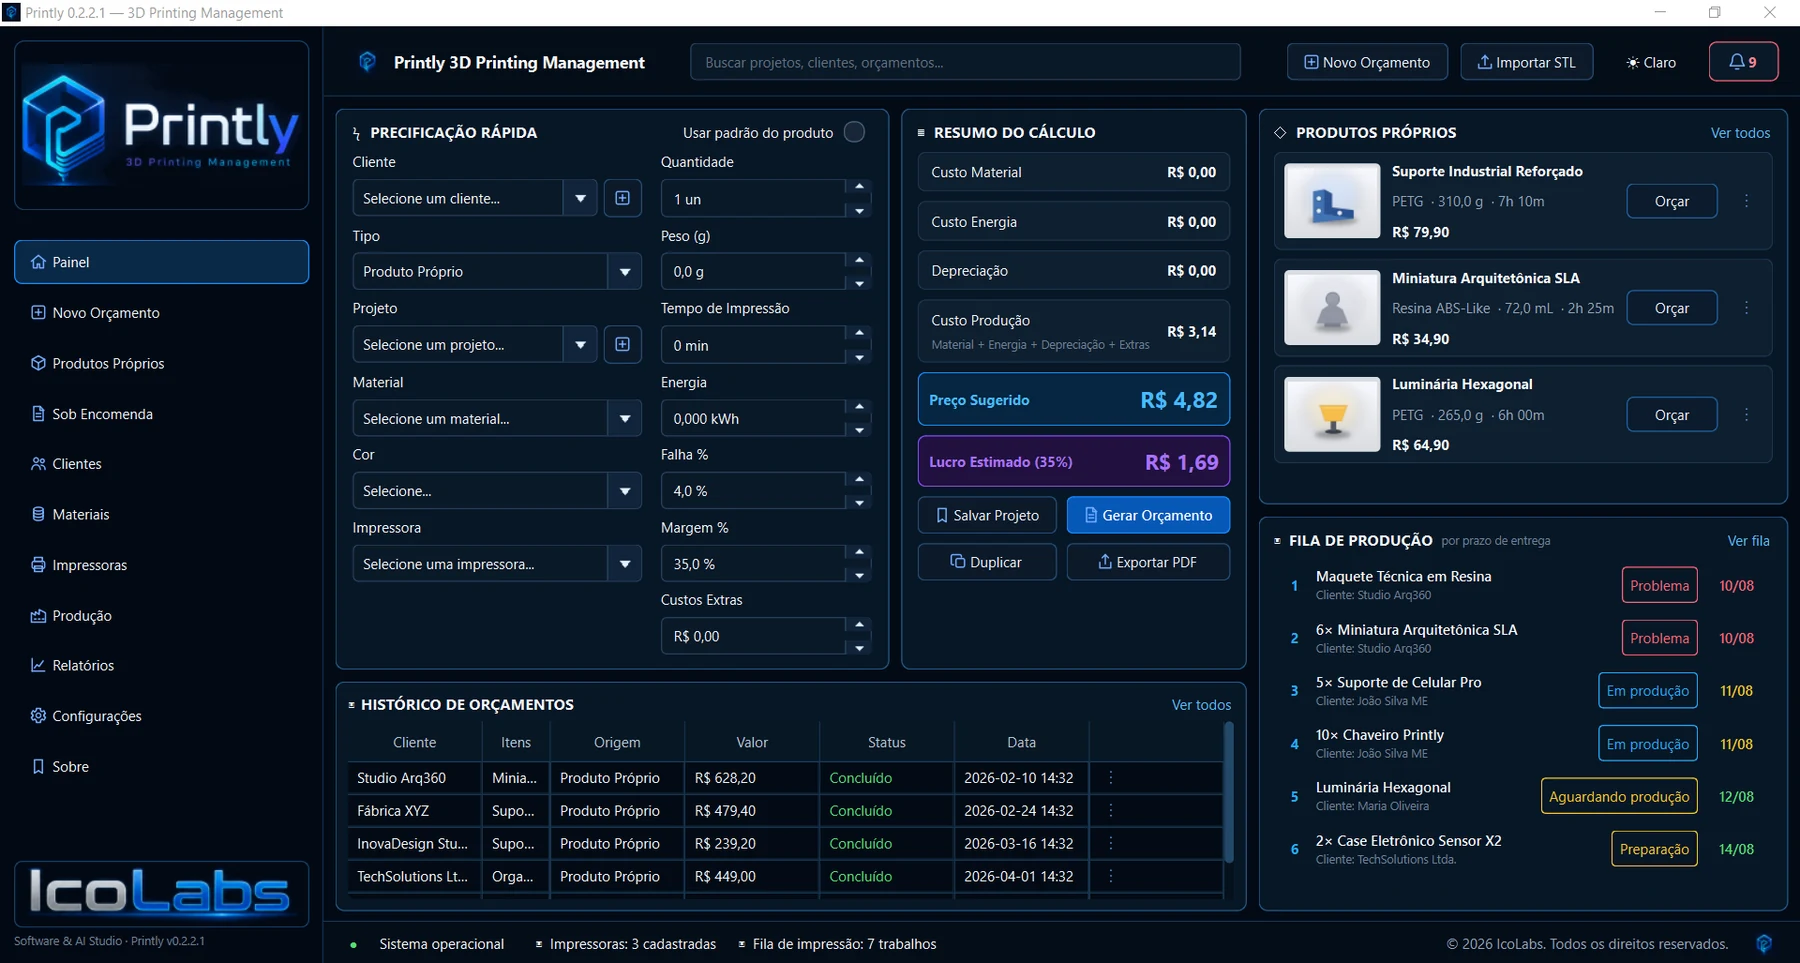Click the Suporte Industrial Reforçado thumbnail
1800x963 pixels.
[1332, 201]
